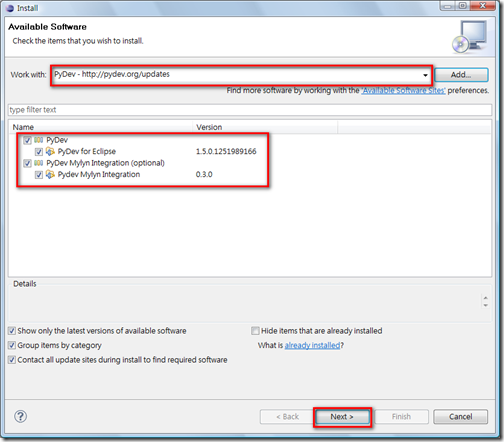This screenshot has height=442, width=504.
Task: Enable Hide items that are already installed
Action: coord(255,331)
